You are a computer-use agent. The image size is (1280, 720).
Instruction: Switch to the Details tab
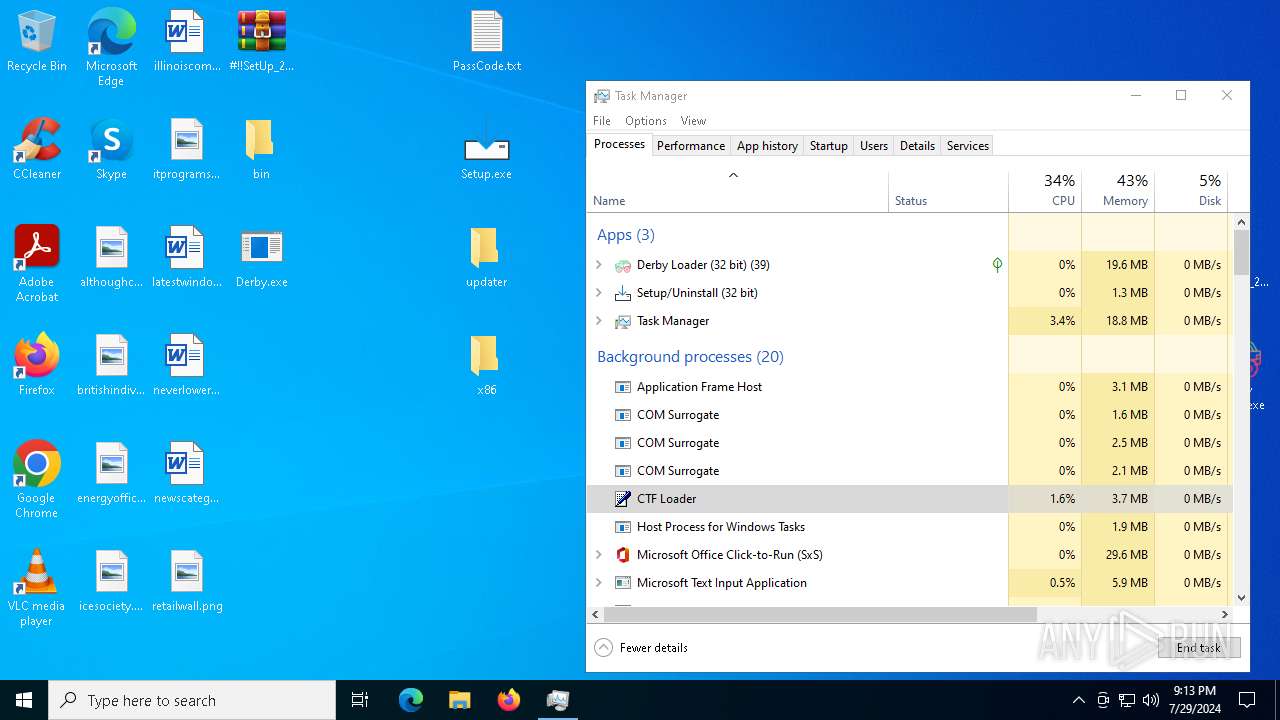click(x=917, y=146)
